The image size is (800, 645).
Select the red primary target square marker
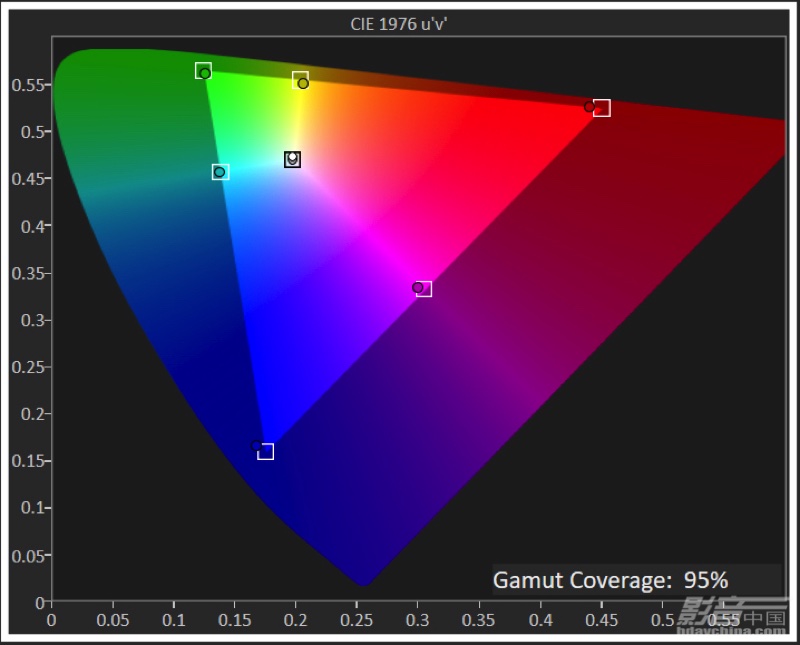pyautogui.click(x=602, y=108)
